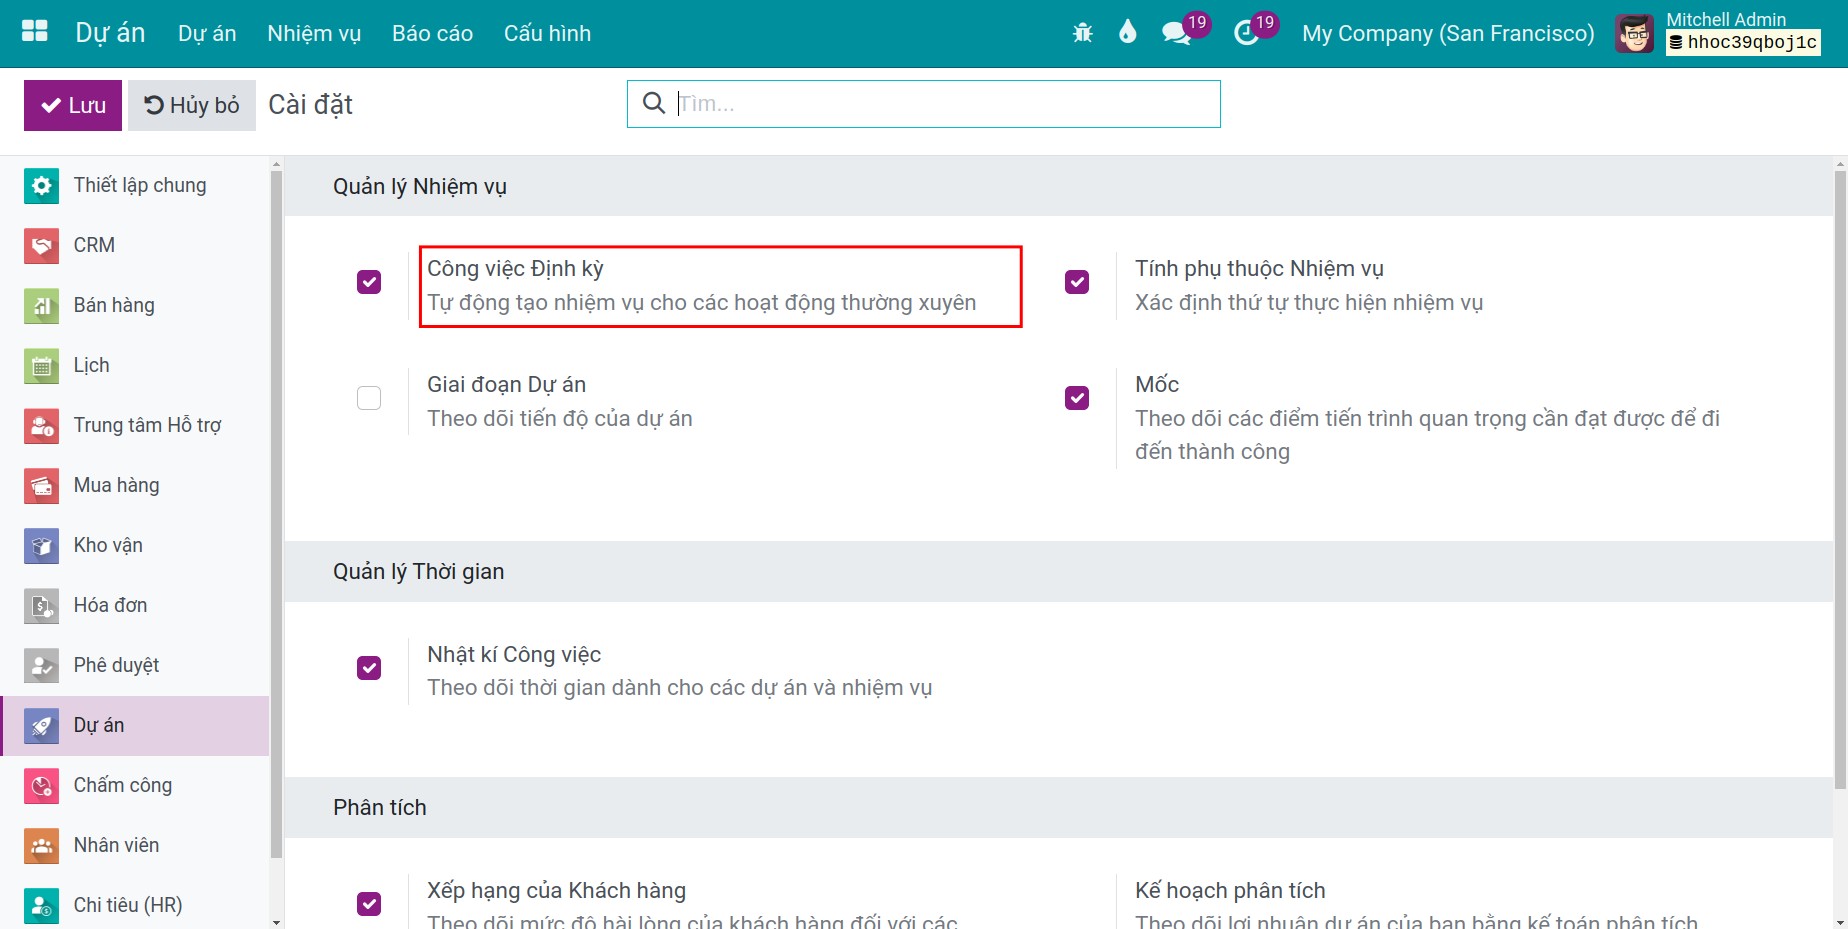Click Mitchell Admin avatar

pos(1634,33)
